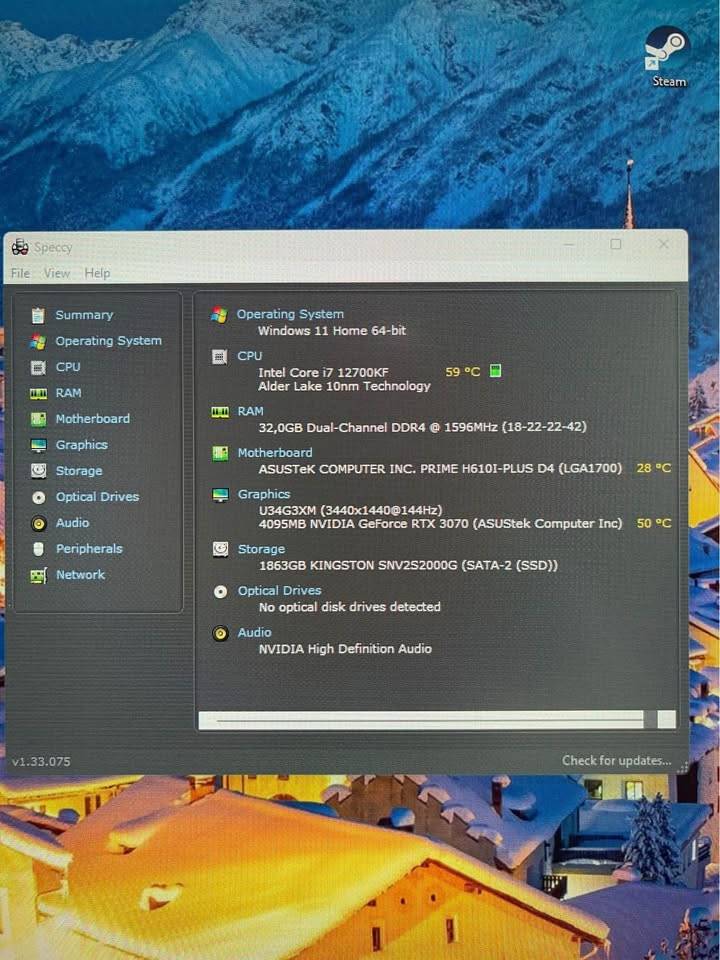Click the 28 °C motherboard temperature value
Viewport: 720px width, 960px height.
point(654,468)
